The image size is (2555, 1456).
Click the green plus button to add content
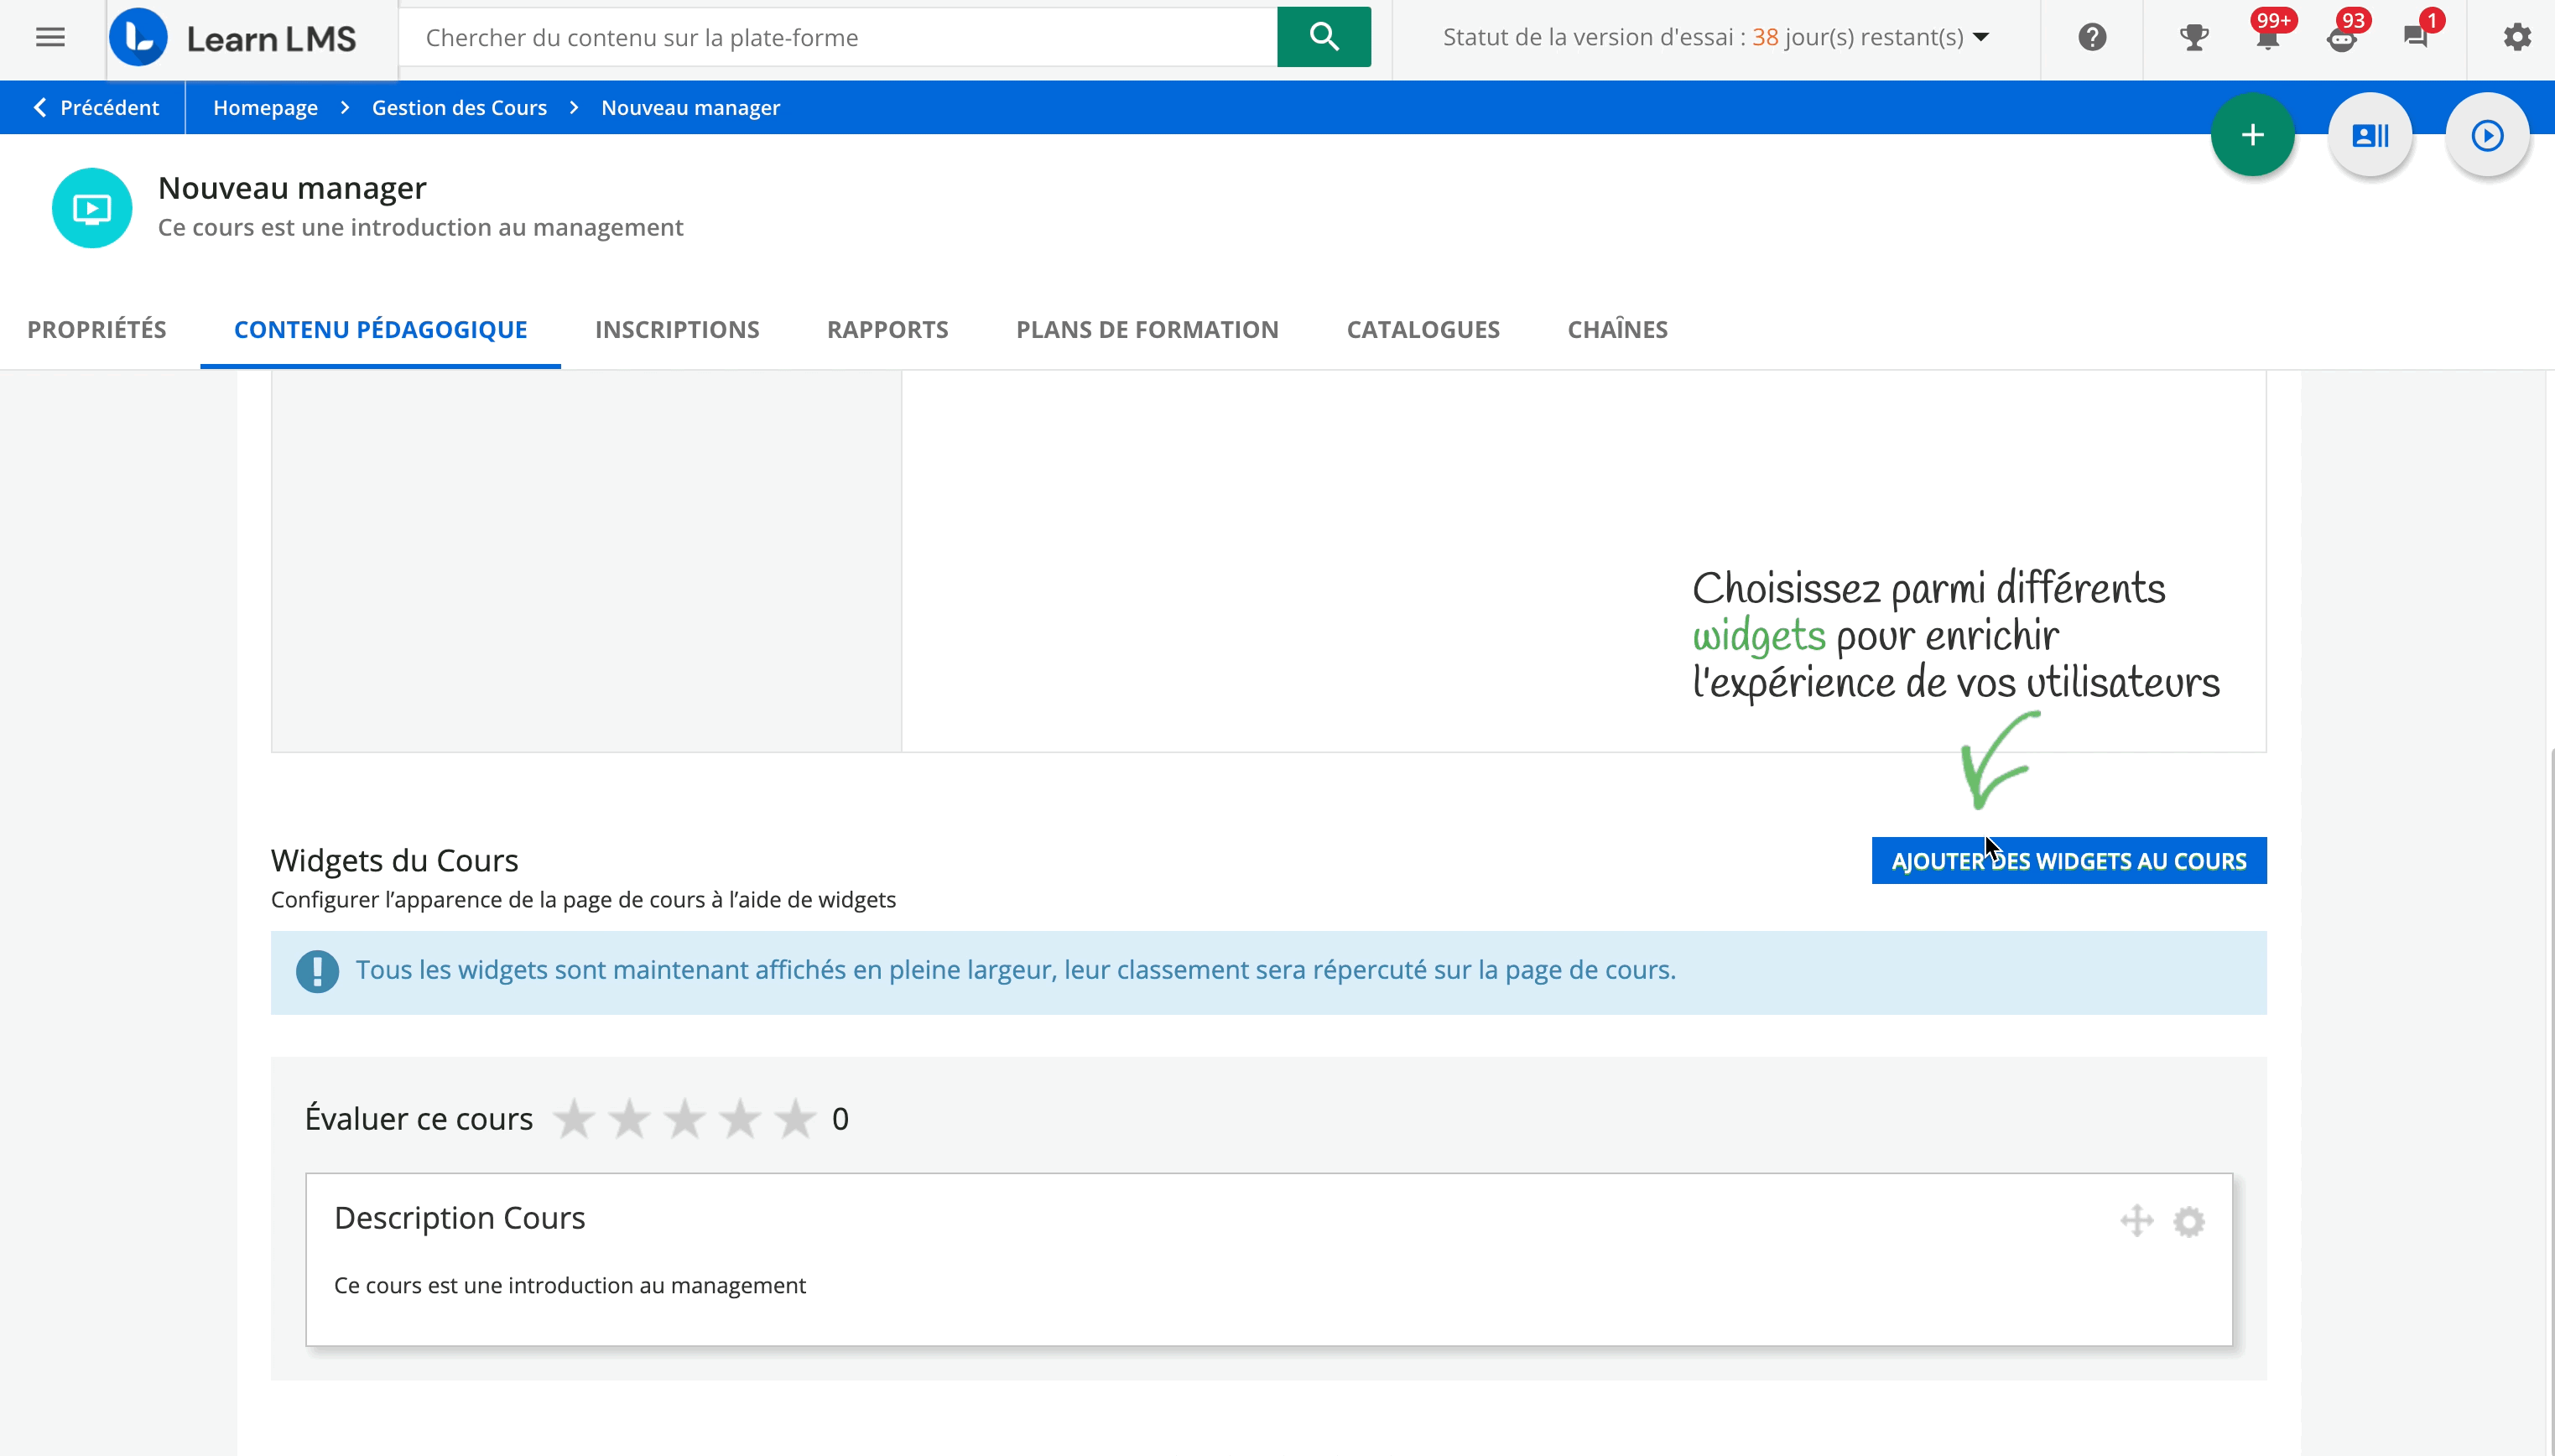click(x=2253, y=134)
